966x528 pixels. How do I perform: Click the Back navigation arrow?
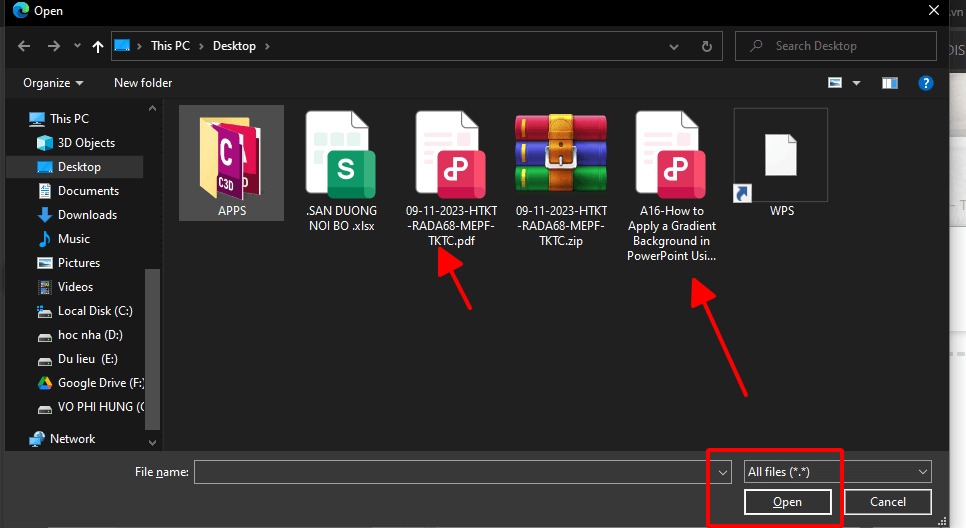(x=24, y=46)
